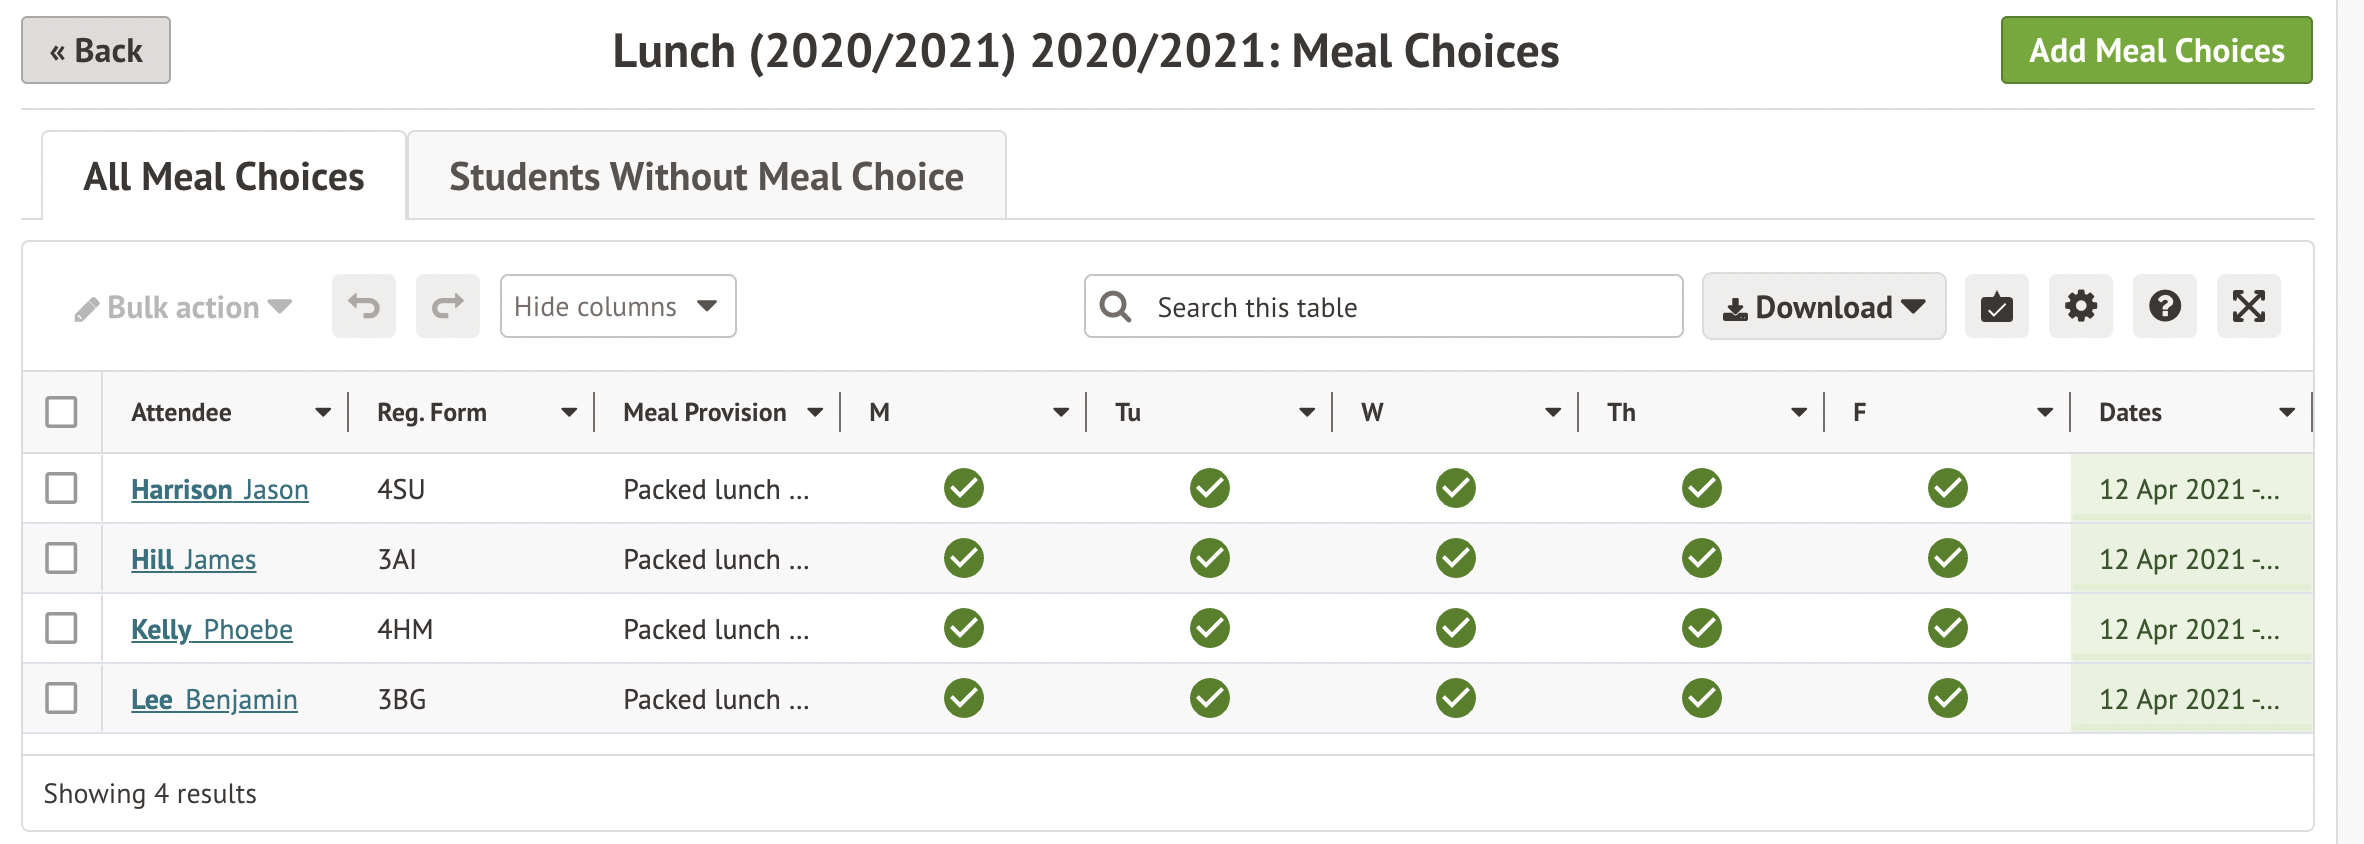
Task: Click Monday check mark for Harrison Jason
Action: [x=963, y=488]
